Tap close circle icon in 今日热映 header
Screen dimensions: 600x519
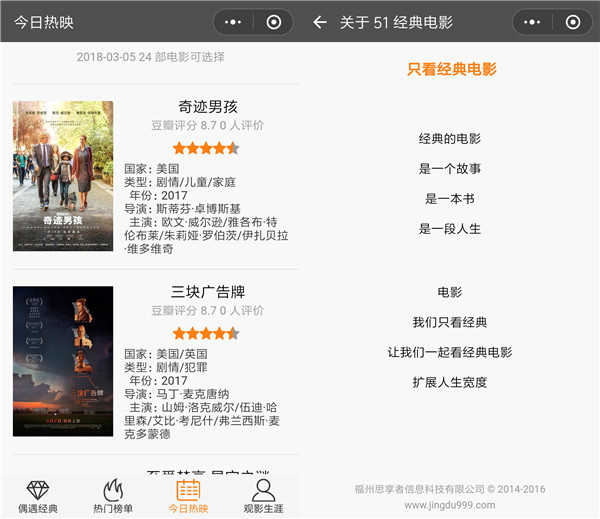pos(274,22)
